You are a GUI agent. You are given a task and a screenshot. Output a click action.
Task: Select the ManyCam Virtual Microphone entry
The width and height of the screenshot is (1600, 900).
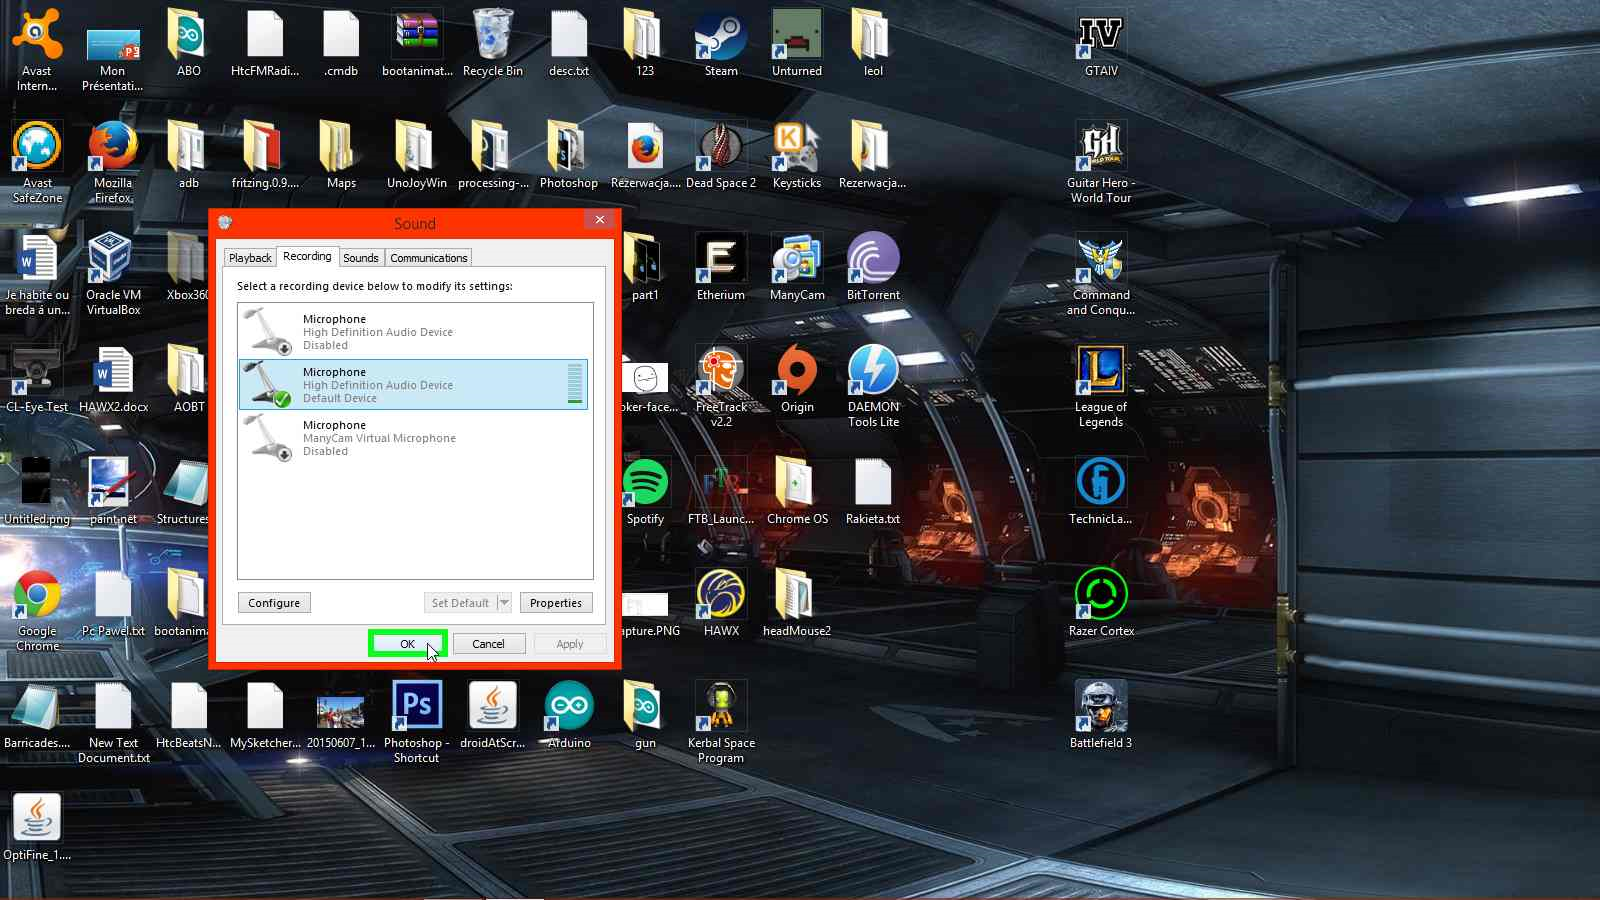[413, 438]
